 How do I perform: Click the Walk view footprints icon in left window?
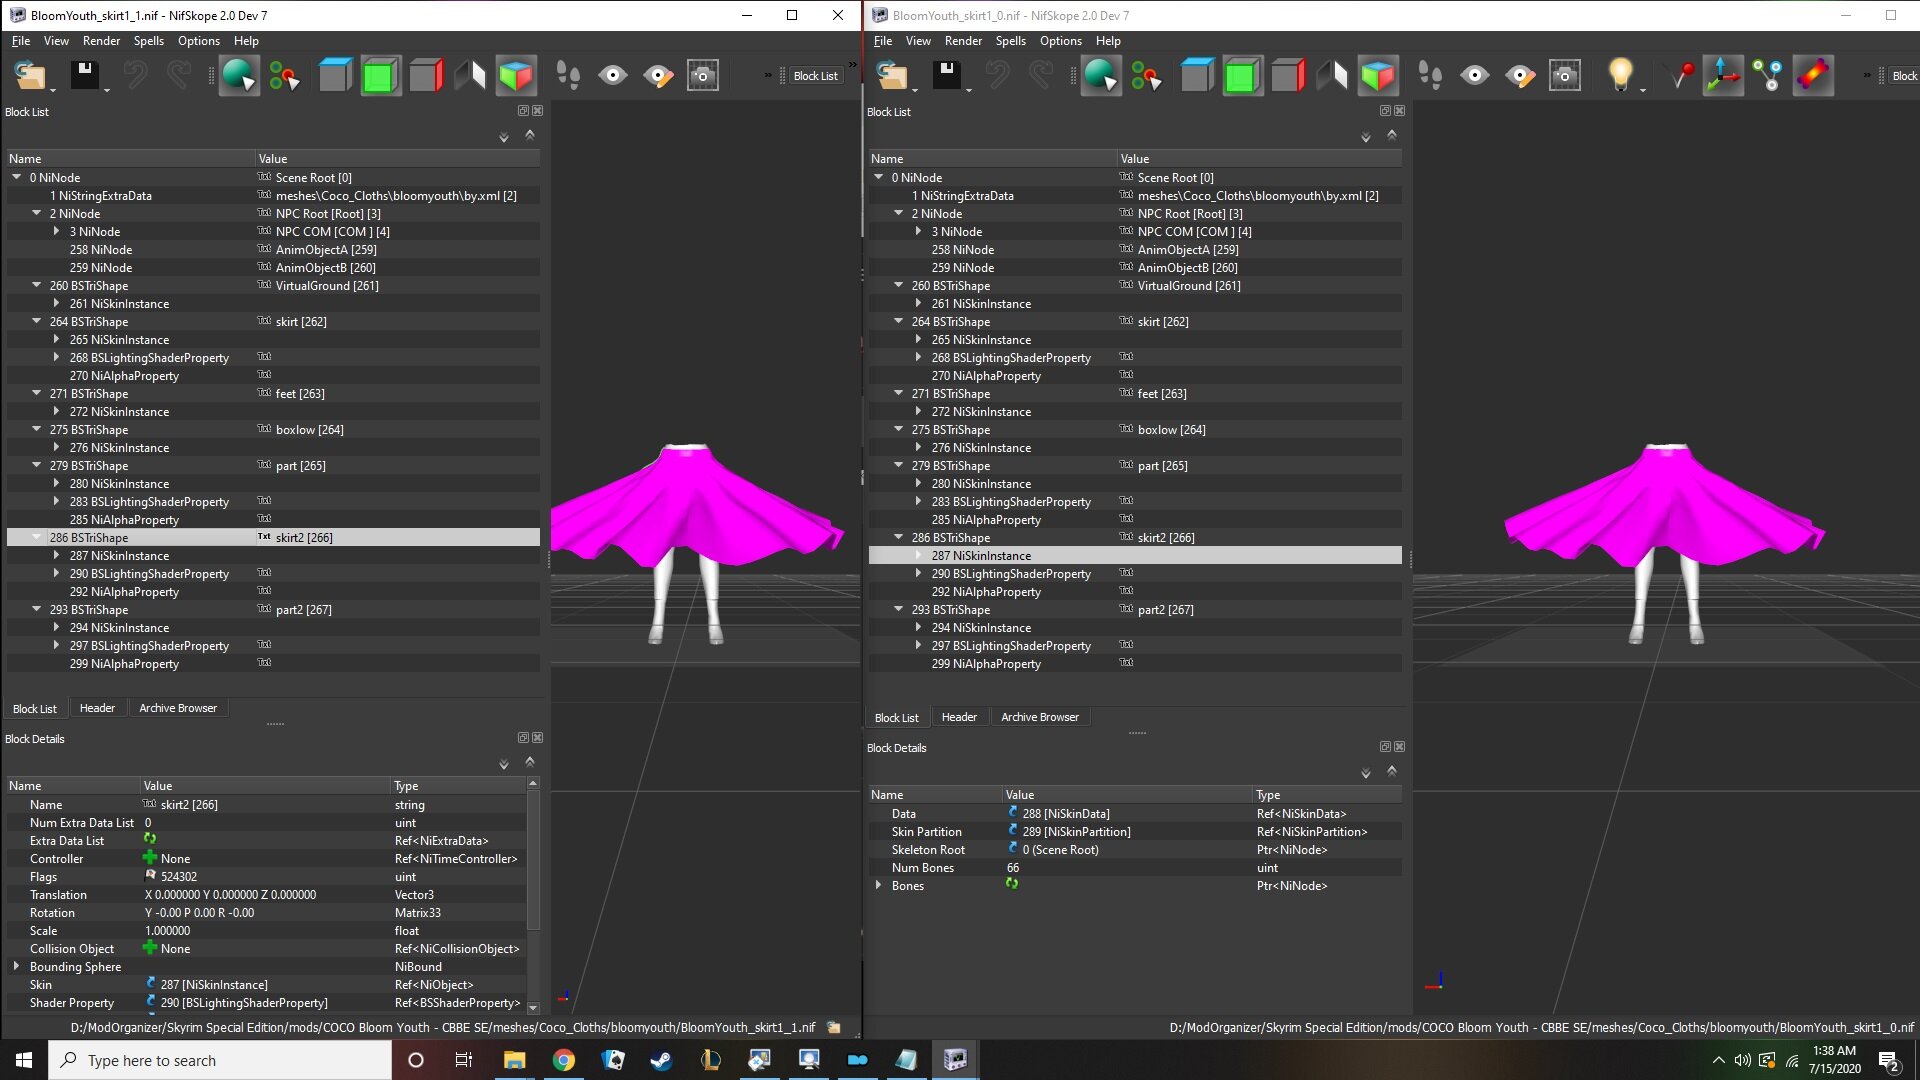click(x=568, y=76)
